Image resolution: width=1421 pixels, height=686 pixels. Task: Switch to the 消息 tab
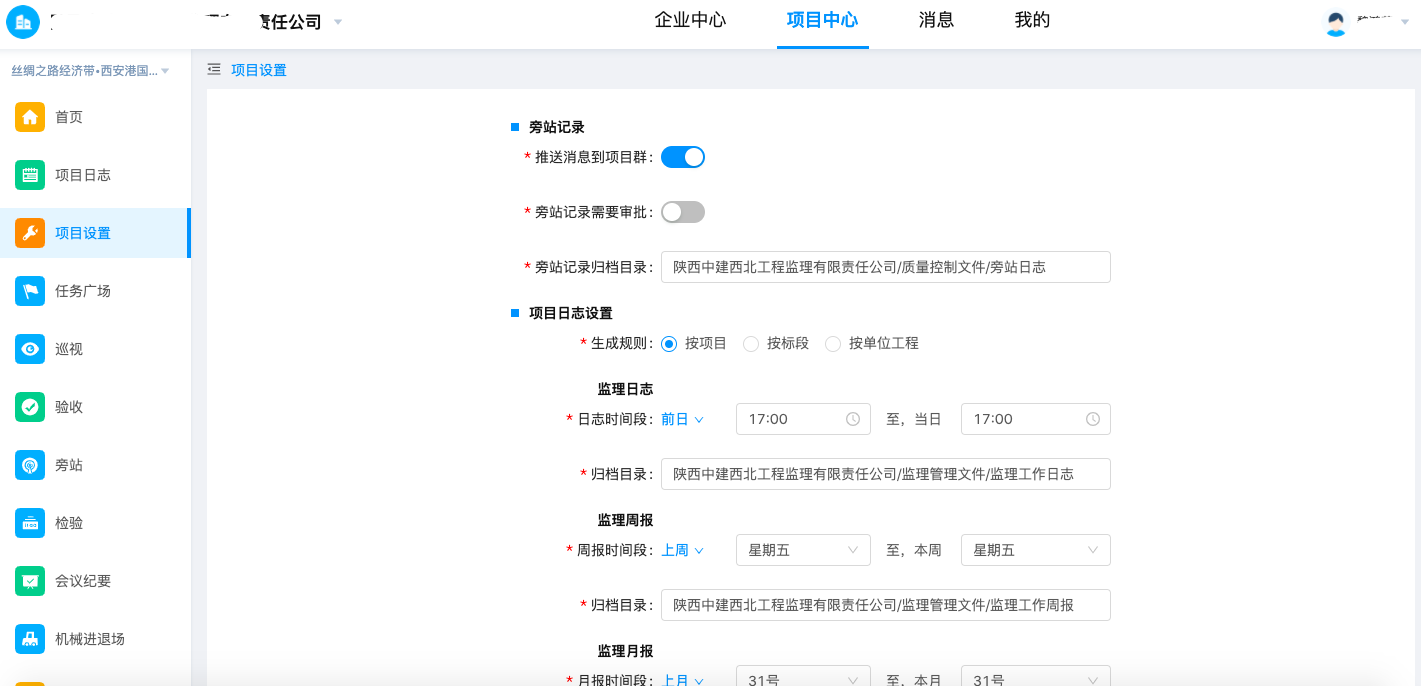tap(936, 20)
